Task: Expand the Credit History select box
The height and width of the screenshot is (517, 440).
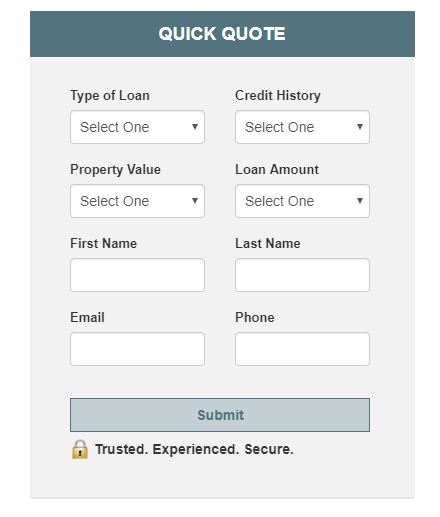Action: [302, 127]
